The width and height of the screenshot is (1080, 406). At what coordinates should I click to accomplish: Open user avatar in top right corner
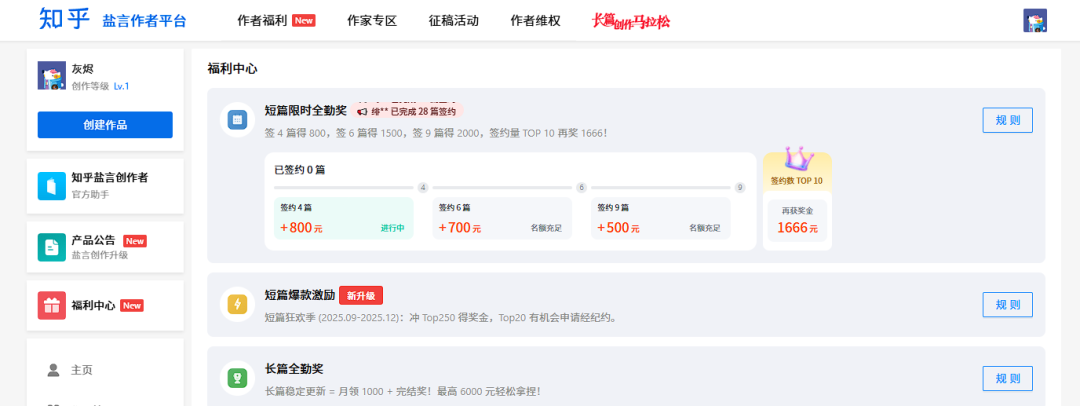pyautogui.click(x=1035, y=21)
